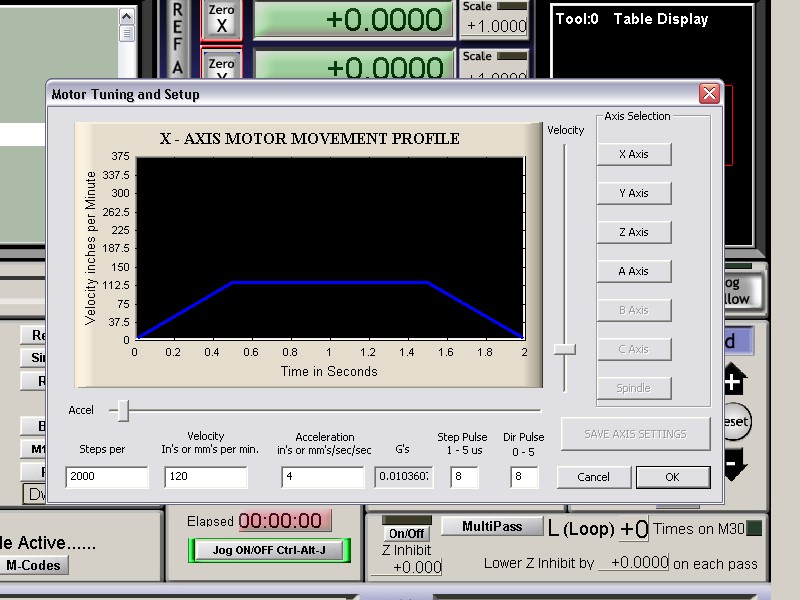Click the horizontal Accel slider handle
The width and height of the screenshot is (800, 600).
point(122,410)
